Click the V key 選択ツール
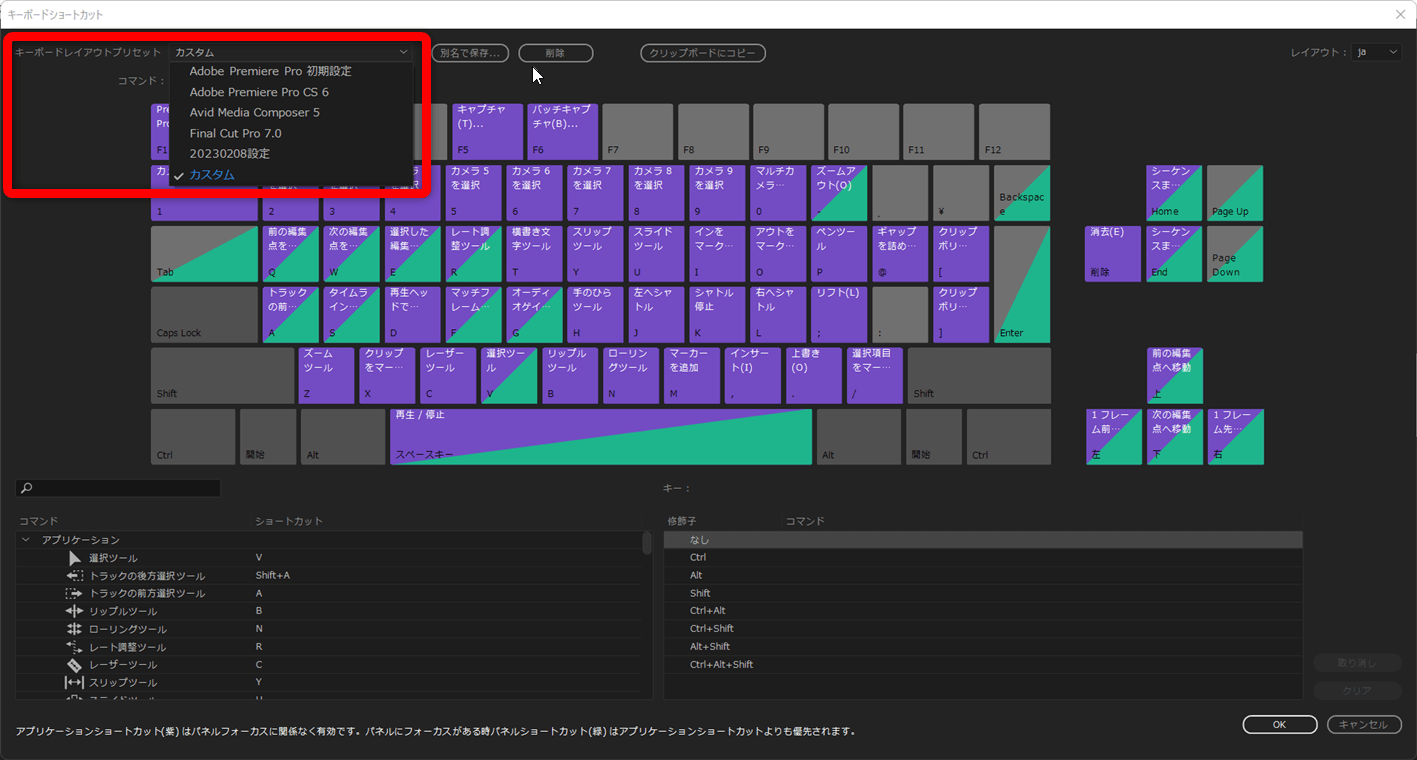The image size is (1417, 760). pyautogui.click(x=509, y=376)
